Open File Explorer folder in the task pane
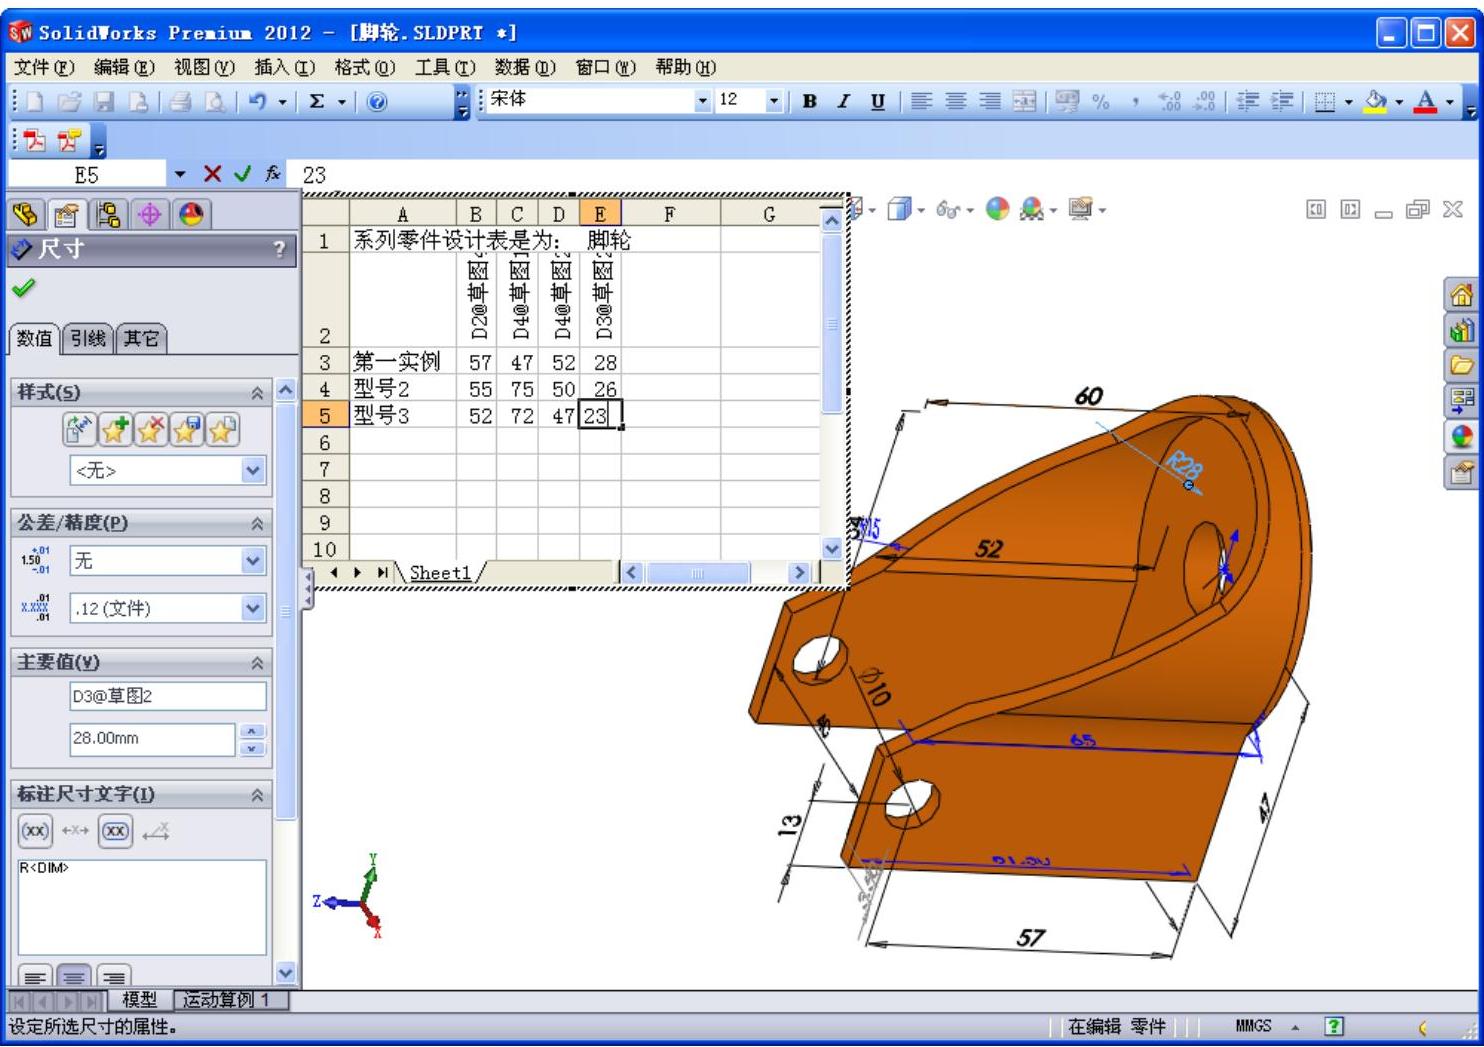 click(x=1461, y=365)
